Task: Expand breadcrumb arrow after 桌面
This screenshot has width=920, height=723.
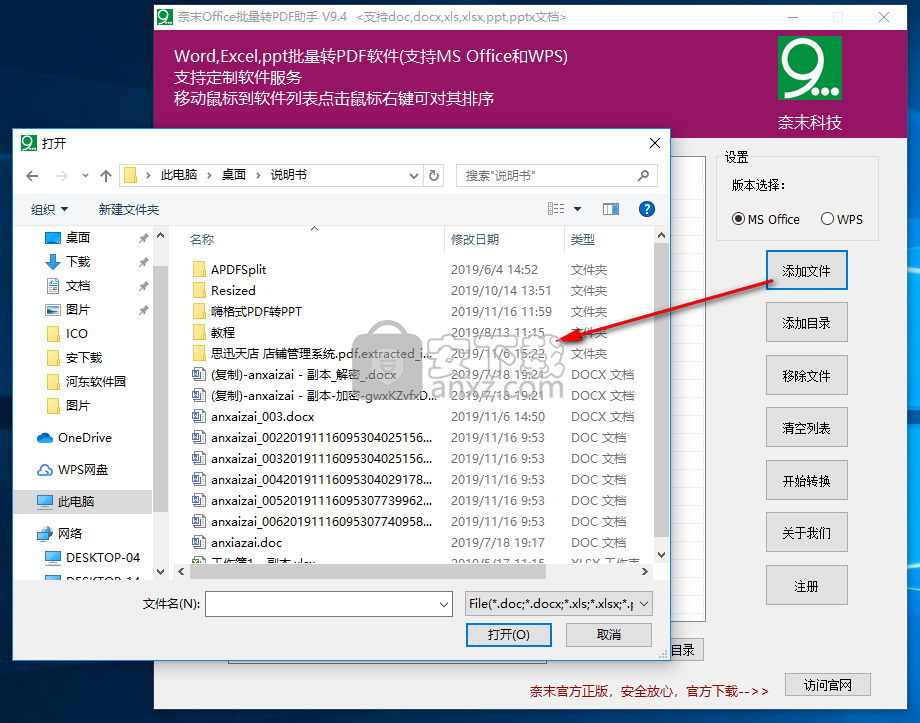Action: (258, 175)
